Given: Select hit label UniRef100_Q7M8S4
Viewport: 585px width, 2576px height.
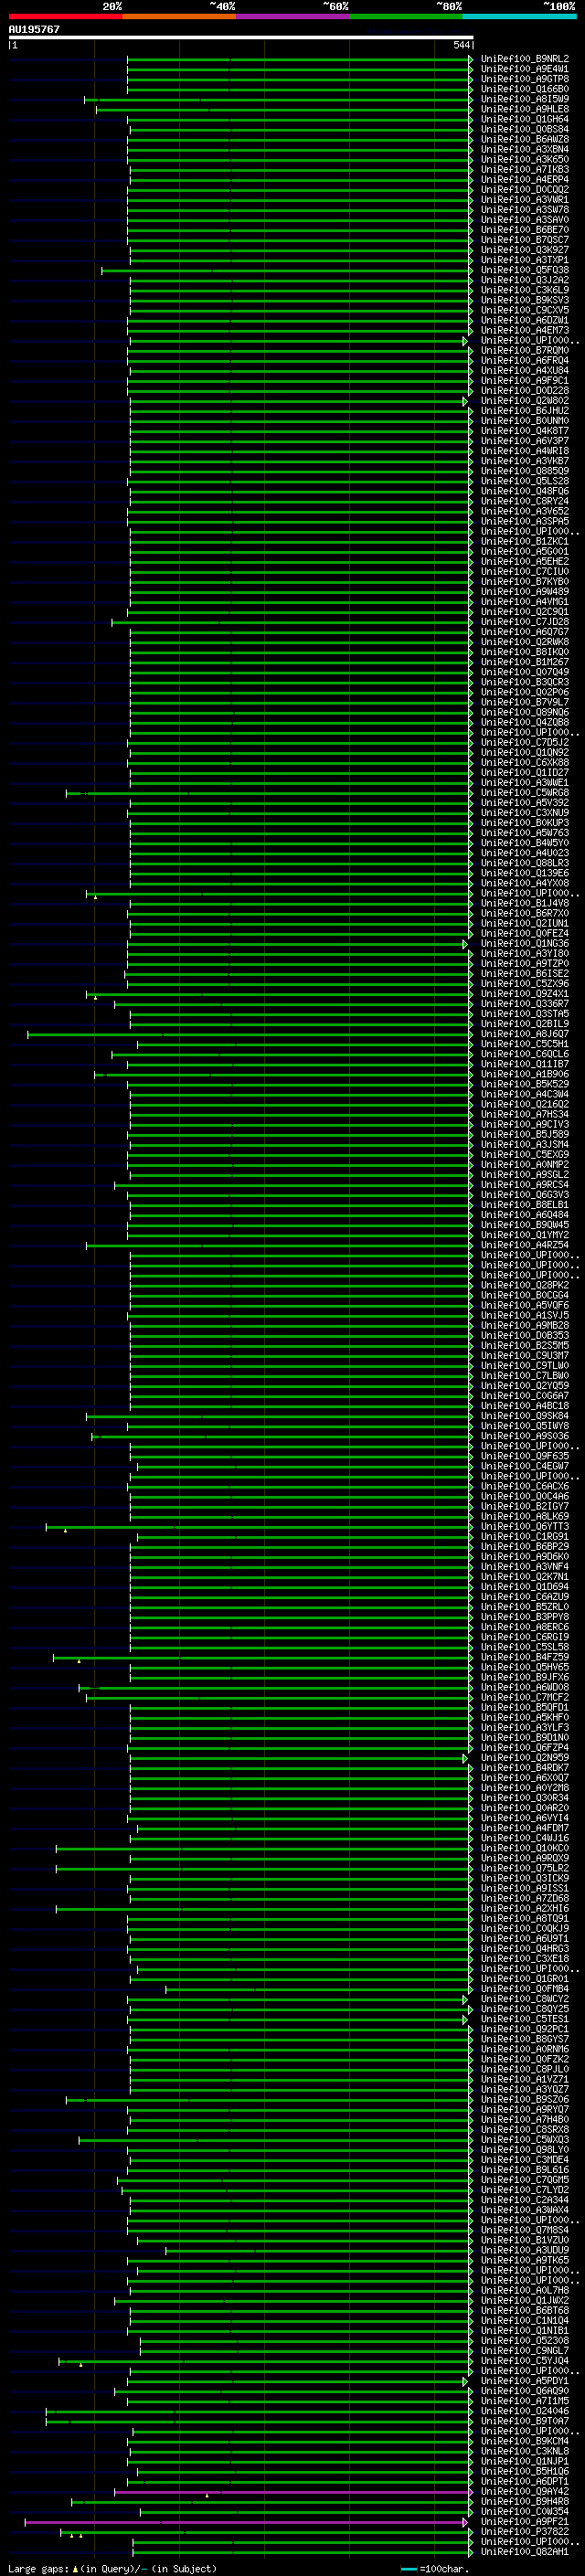Looking at the screenshot, I should point(524,2230).
